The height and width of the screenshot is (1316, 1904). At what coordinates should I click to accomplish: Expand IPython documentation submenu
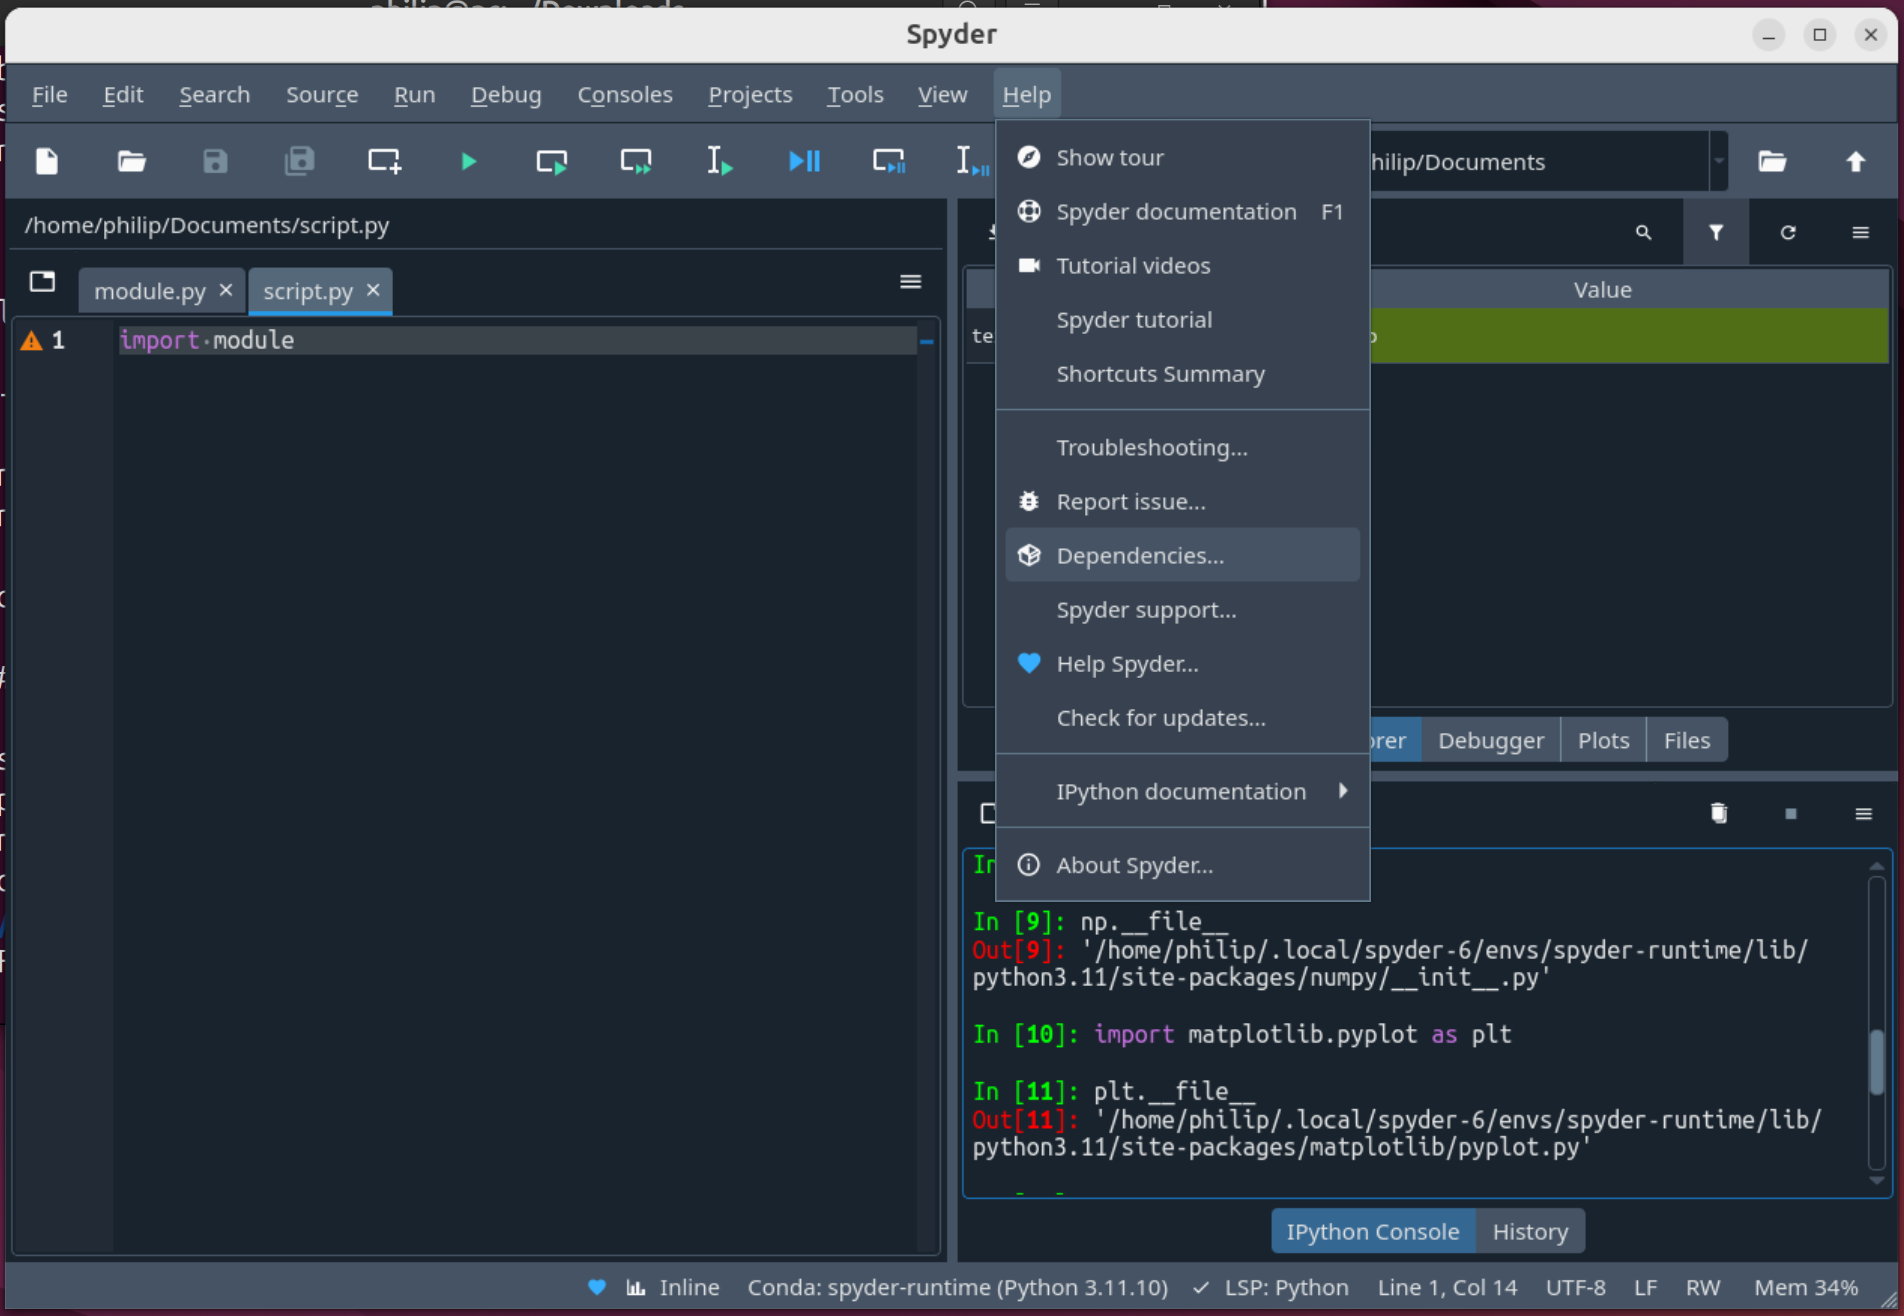[x=1182, y=791]
